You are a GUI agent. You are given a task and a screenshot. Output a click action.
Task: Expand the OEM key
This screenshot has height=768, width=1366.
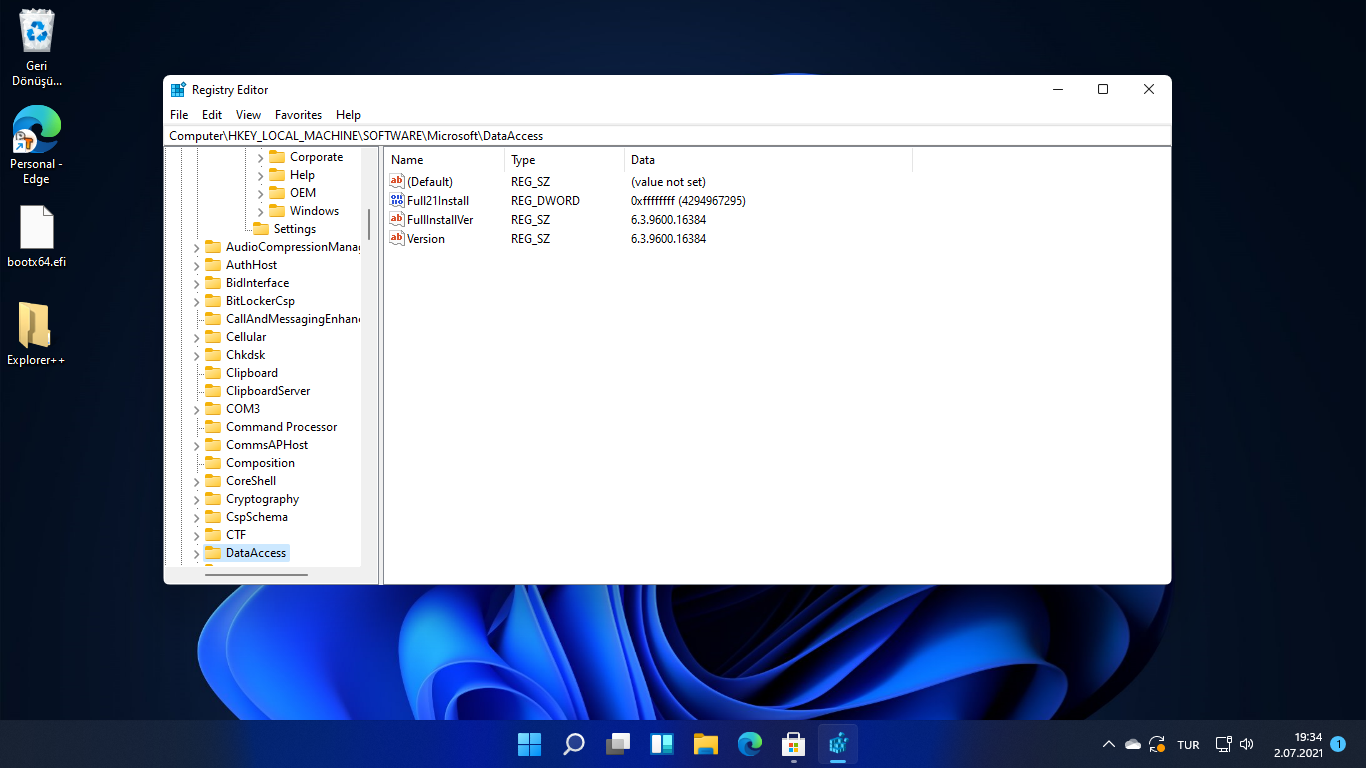tap(260, 193)
